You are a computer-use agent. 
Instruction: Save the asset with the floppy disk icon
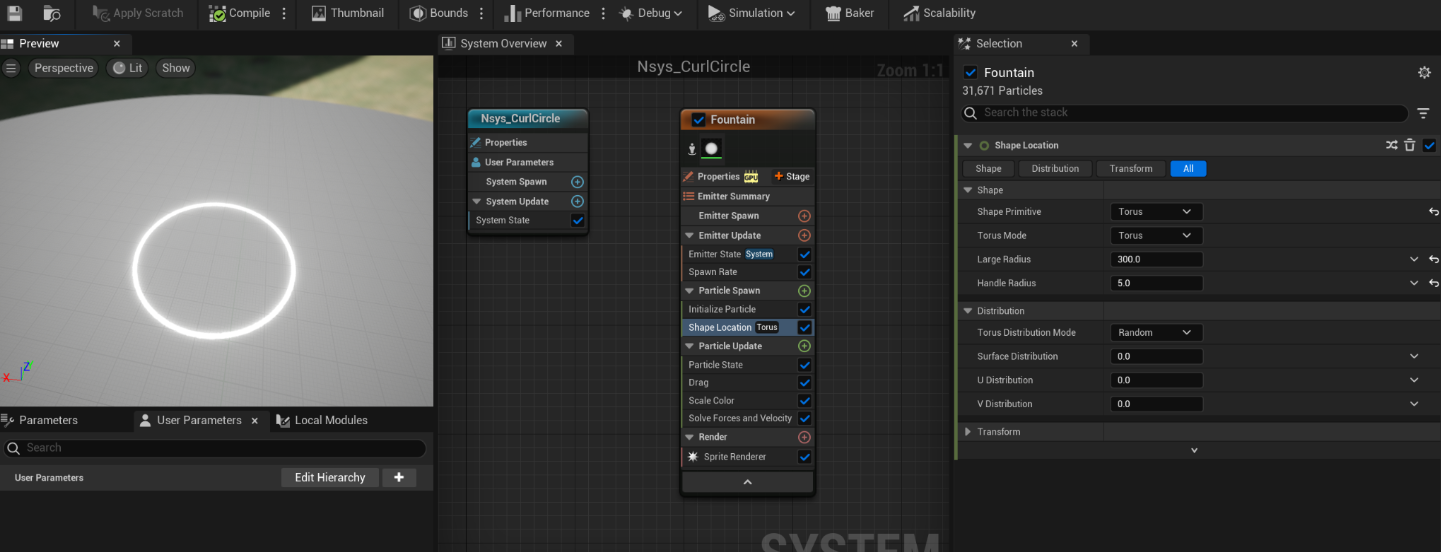(x=15, y=13)
